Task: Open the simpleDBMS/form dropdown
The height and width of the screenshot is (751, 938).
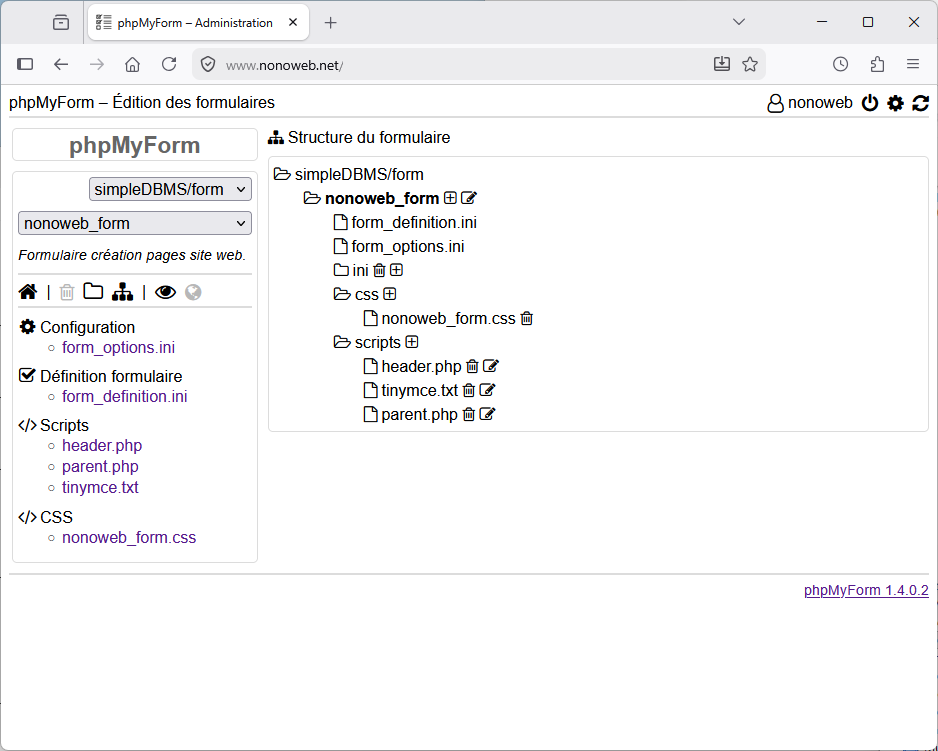Action: coord(170,189)
